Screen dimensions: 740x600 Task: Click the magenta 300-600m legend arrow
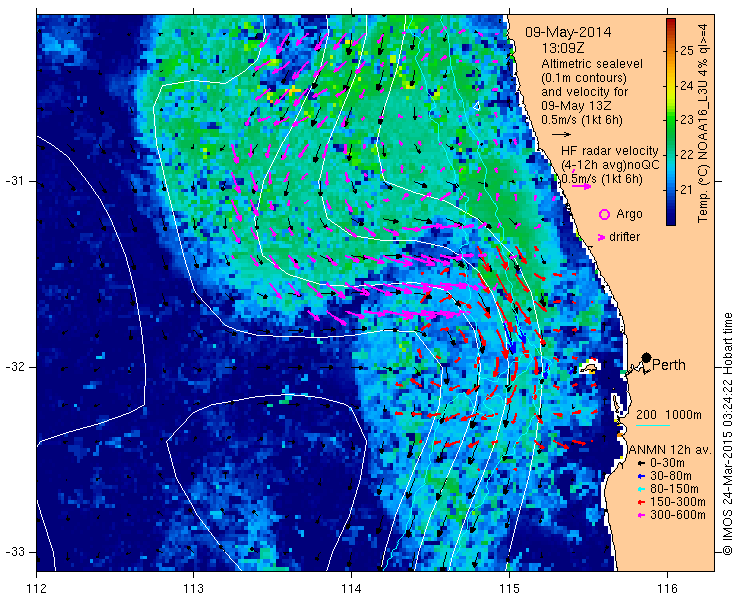point(641,515)
